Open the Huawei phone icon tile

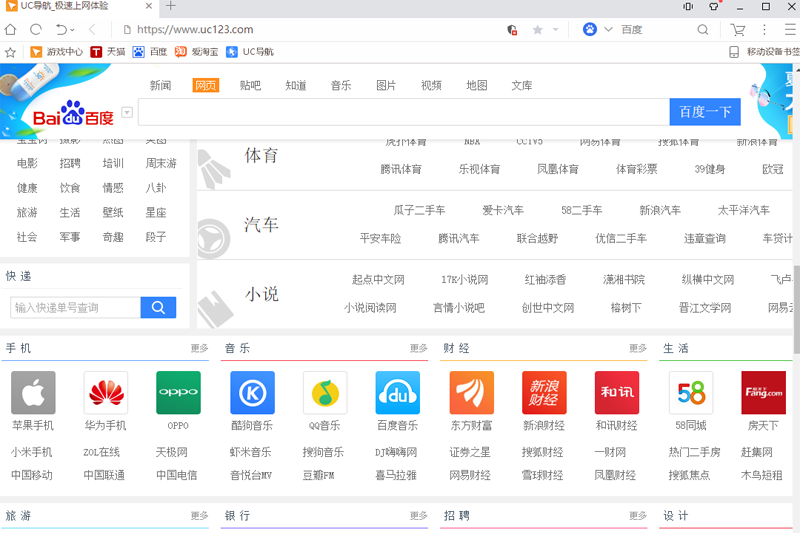(x=106, y=393)
